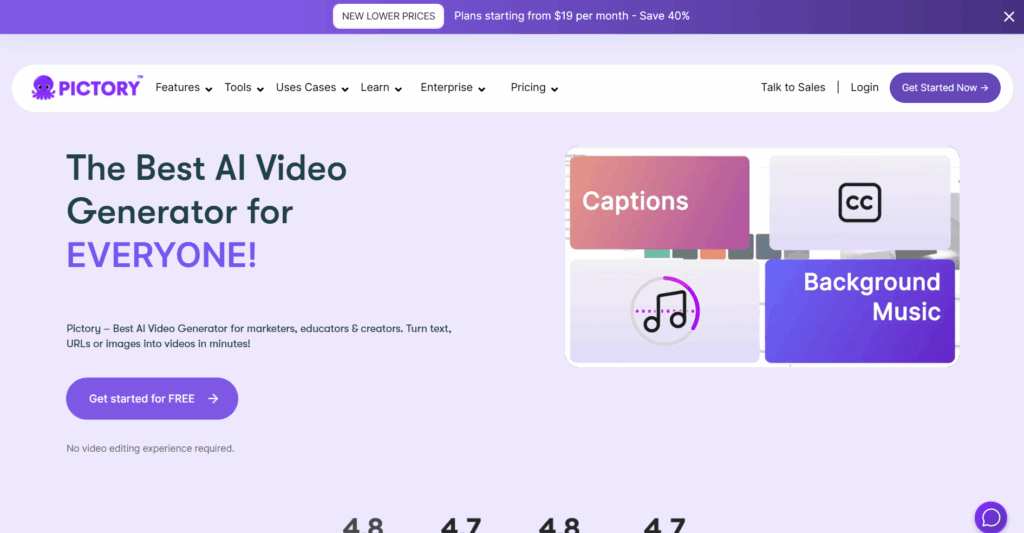Viewport: 1024px width, 533px height.
Task: Open the chat widget bubble
Action: point(991,517)
